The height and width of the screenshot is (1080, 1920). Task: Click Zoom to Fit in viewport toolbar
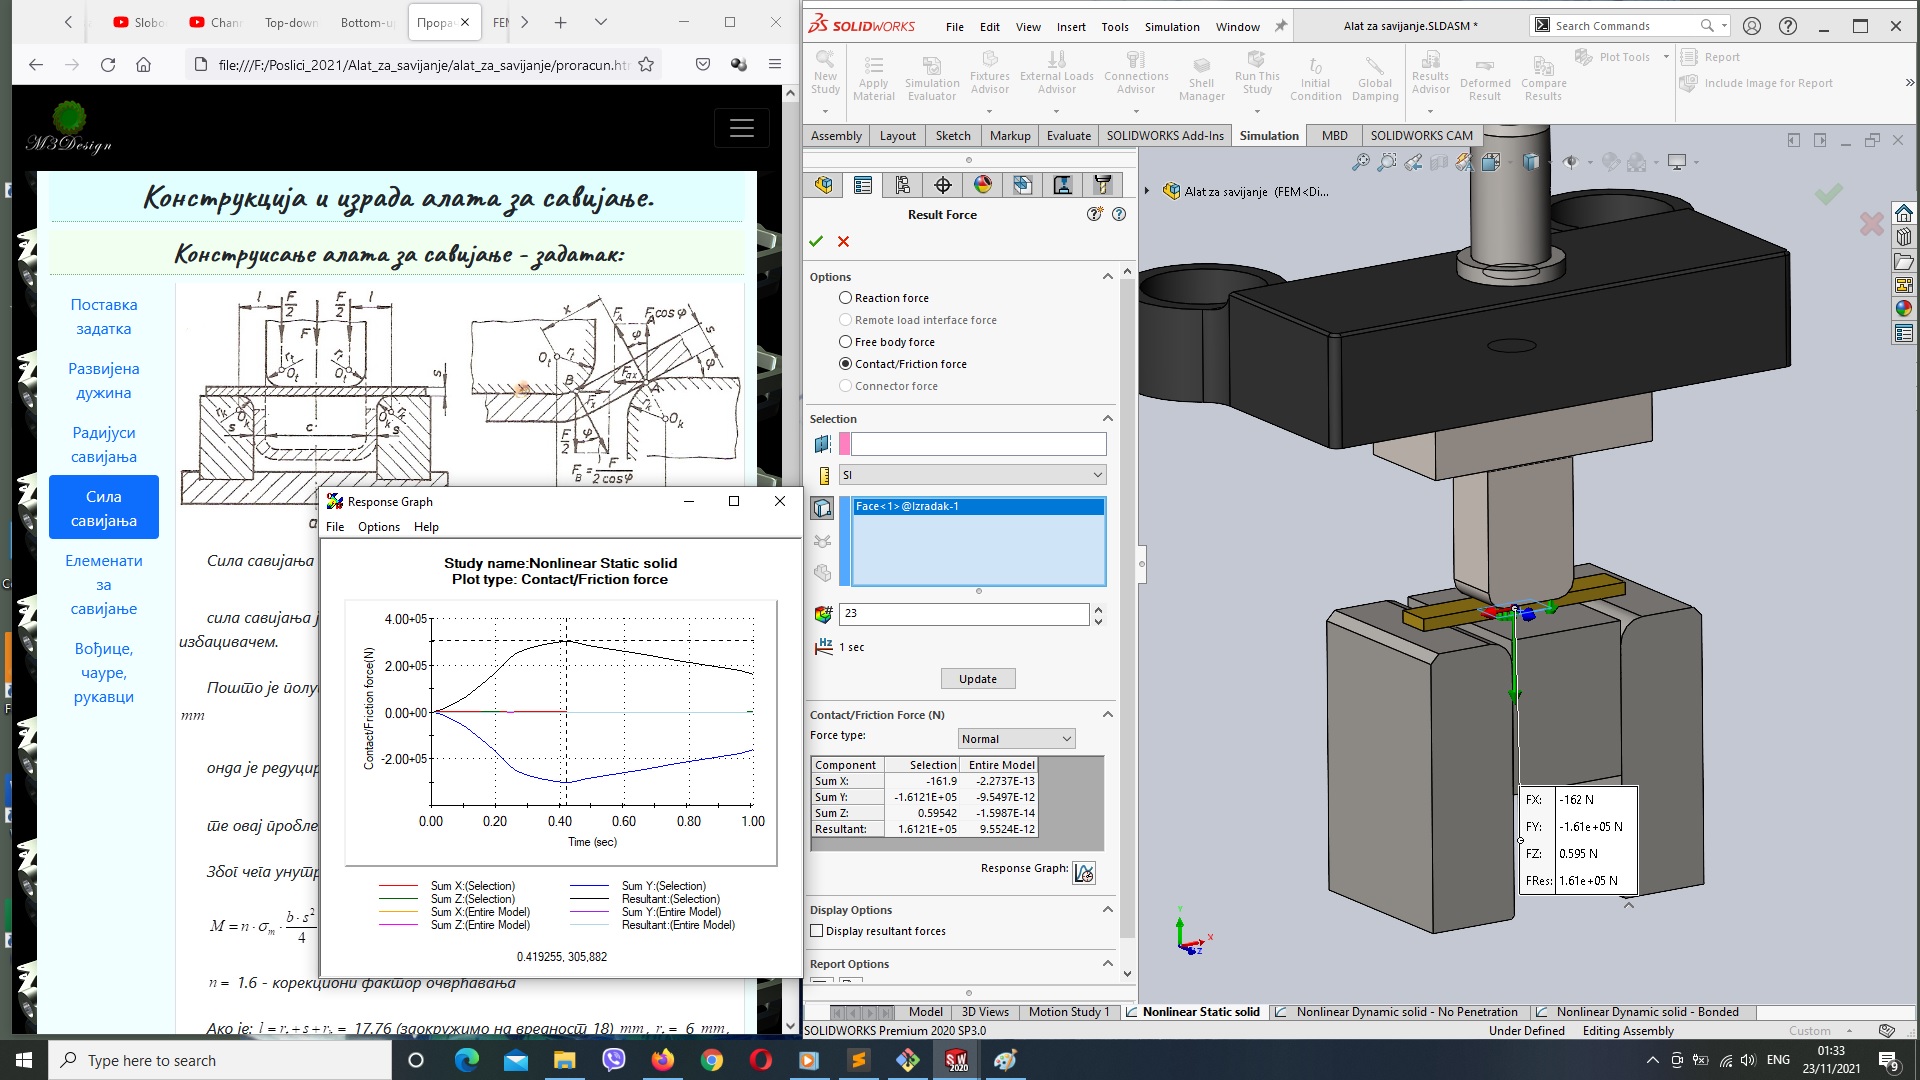pyautogui.click(x=1361, y=162)
